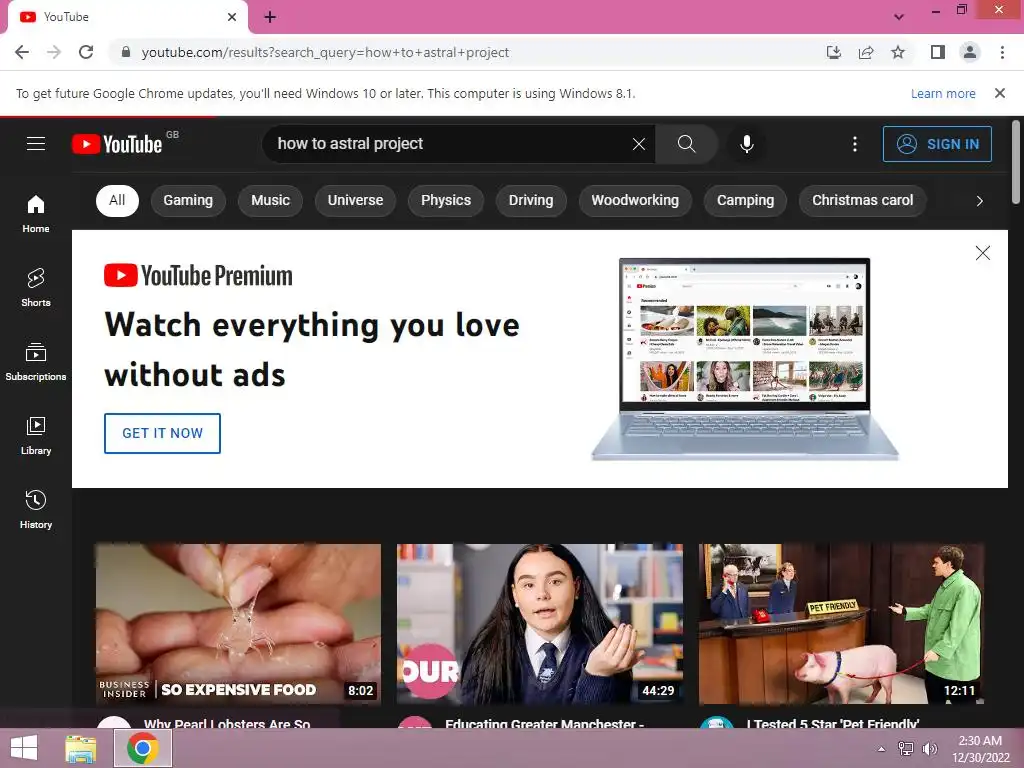Show hidden system tray icons
1024x768 pixels.
(x=881, y=748)
